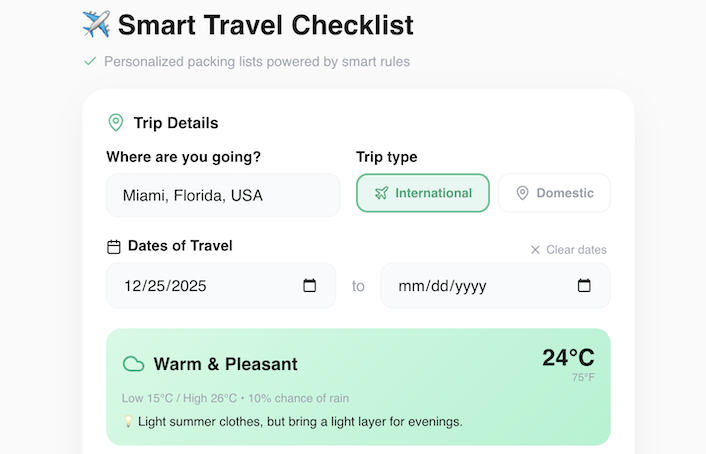Click the plane icon in the International button
The image size is (706, 454).
(381, 193)
